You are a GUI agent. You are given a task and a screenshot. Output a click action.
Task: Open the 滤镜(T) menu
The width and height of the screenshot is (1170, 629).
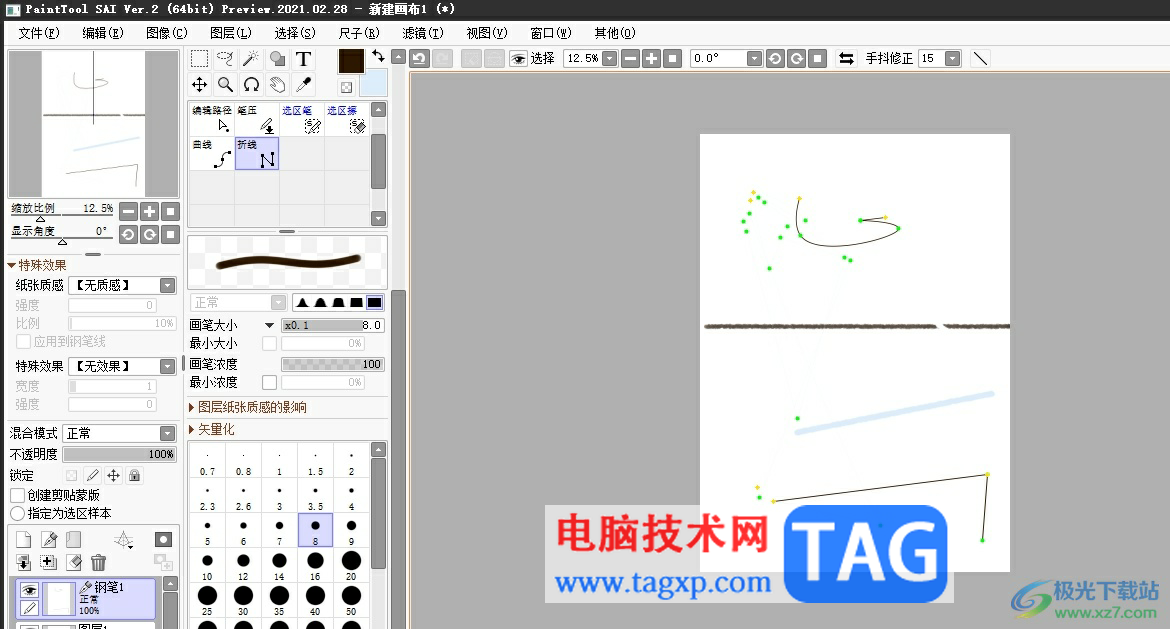(x=422, y=33)
